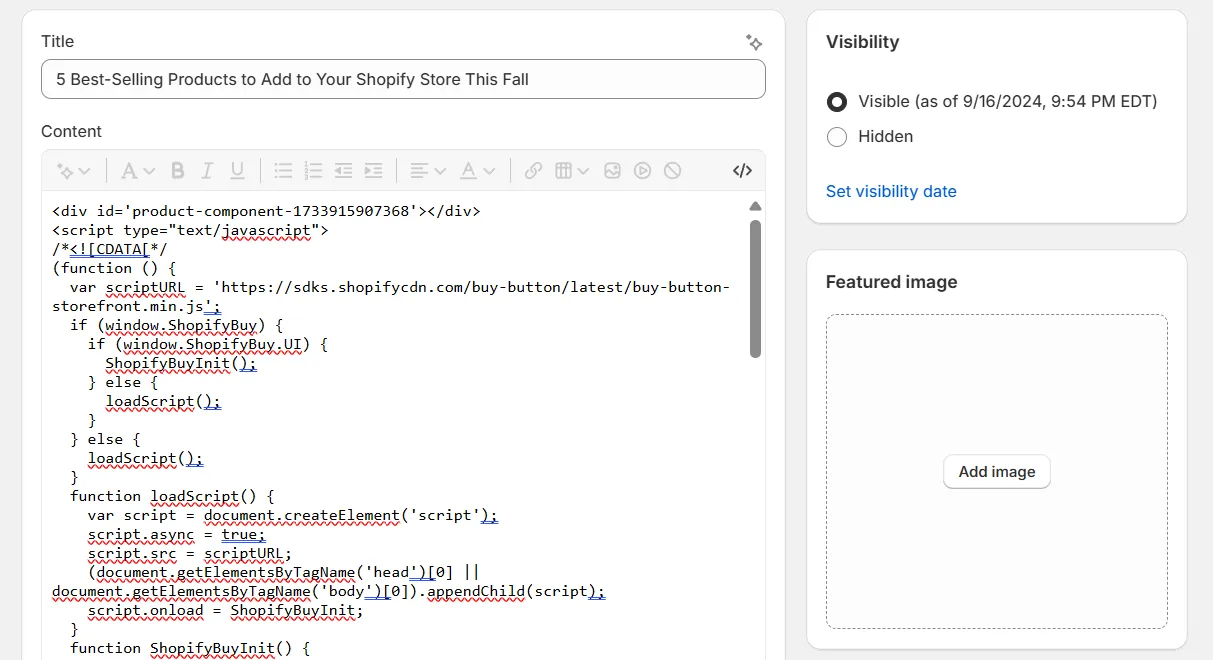Image resolution: width=1213 pixels, height=660 pixels.
Task: Toggle the show HTML code view button
Action: click(x=742, y=171)
